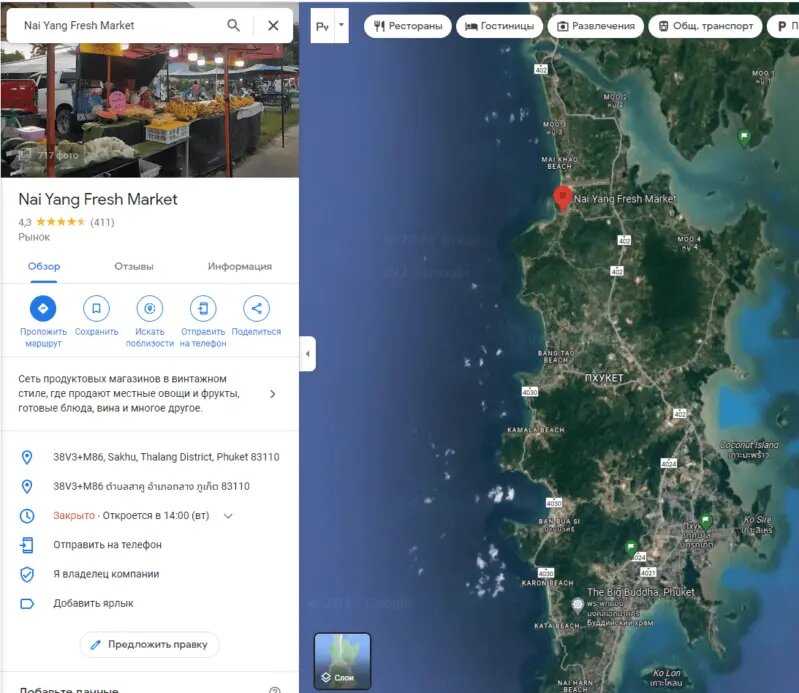The height and width of the screenshot is (693, 799).
Task: Open the Ру language dropdown arrow
Action: click(x=341, y=25)
